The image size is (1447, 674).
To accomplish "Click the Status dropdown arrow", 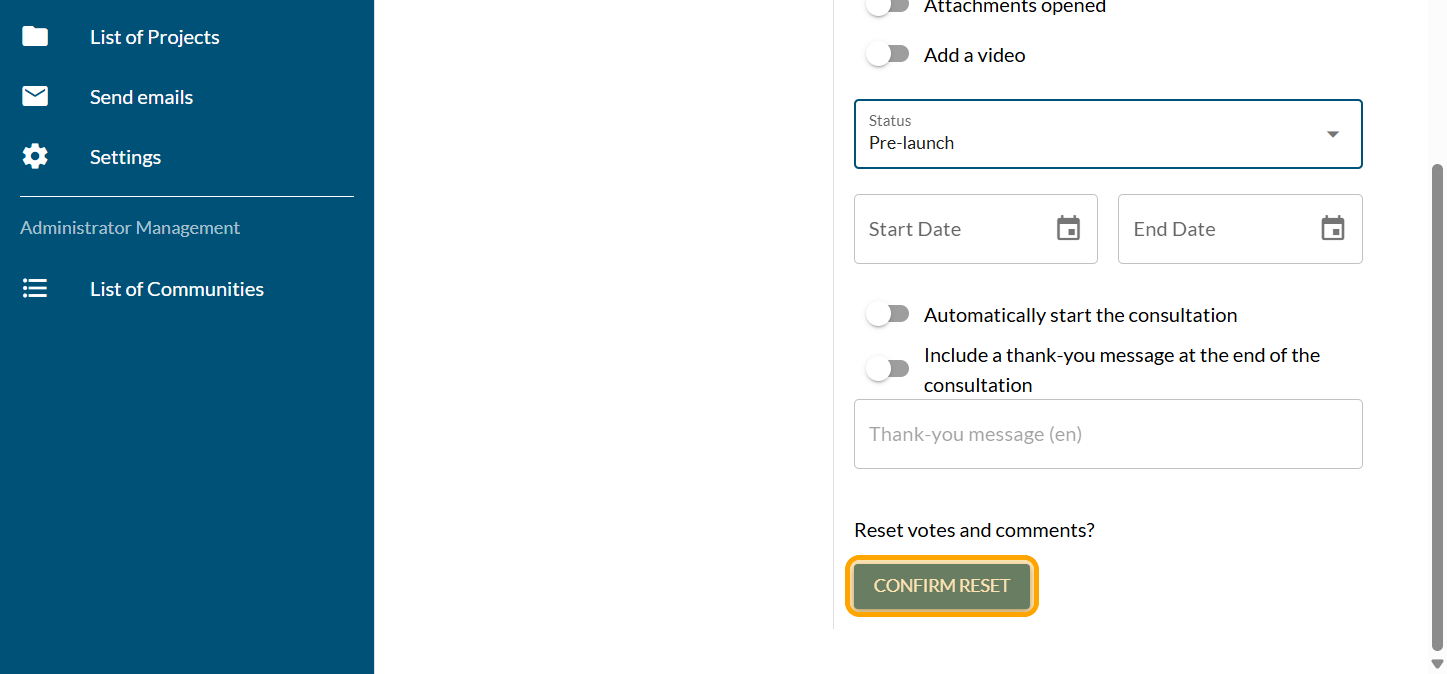I will [x=1332, y=134].
